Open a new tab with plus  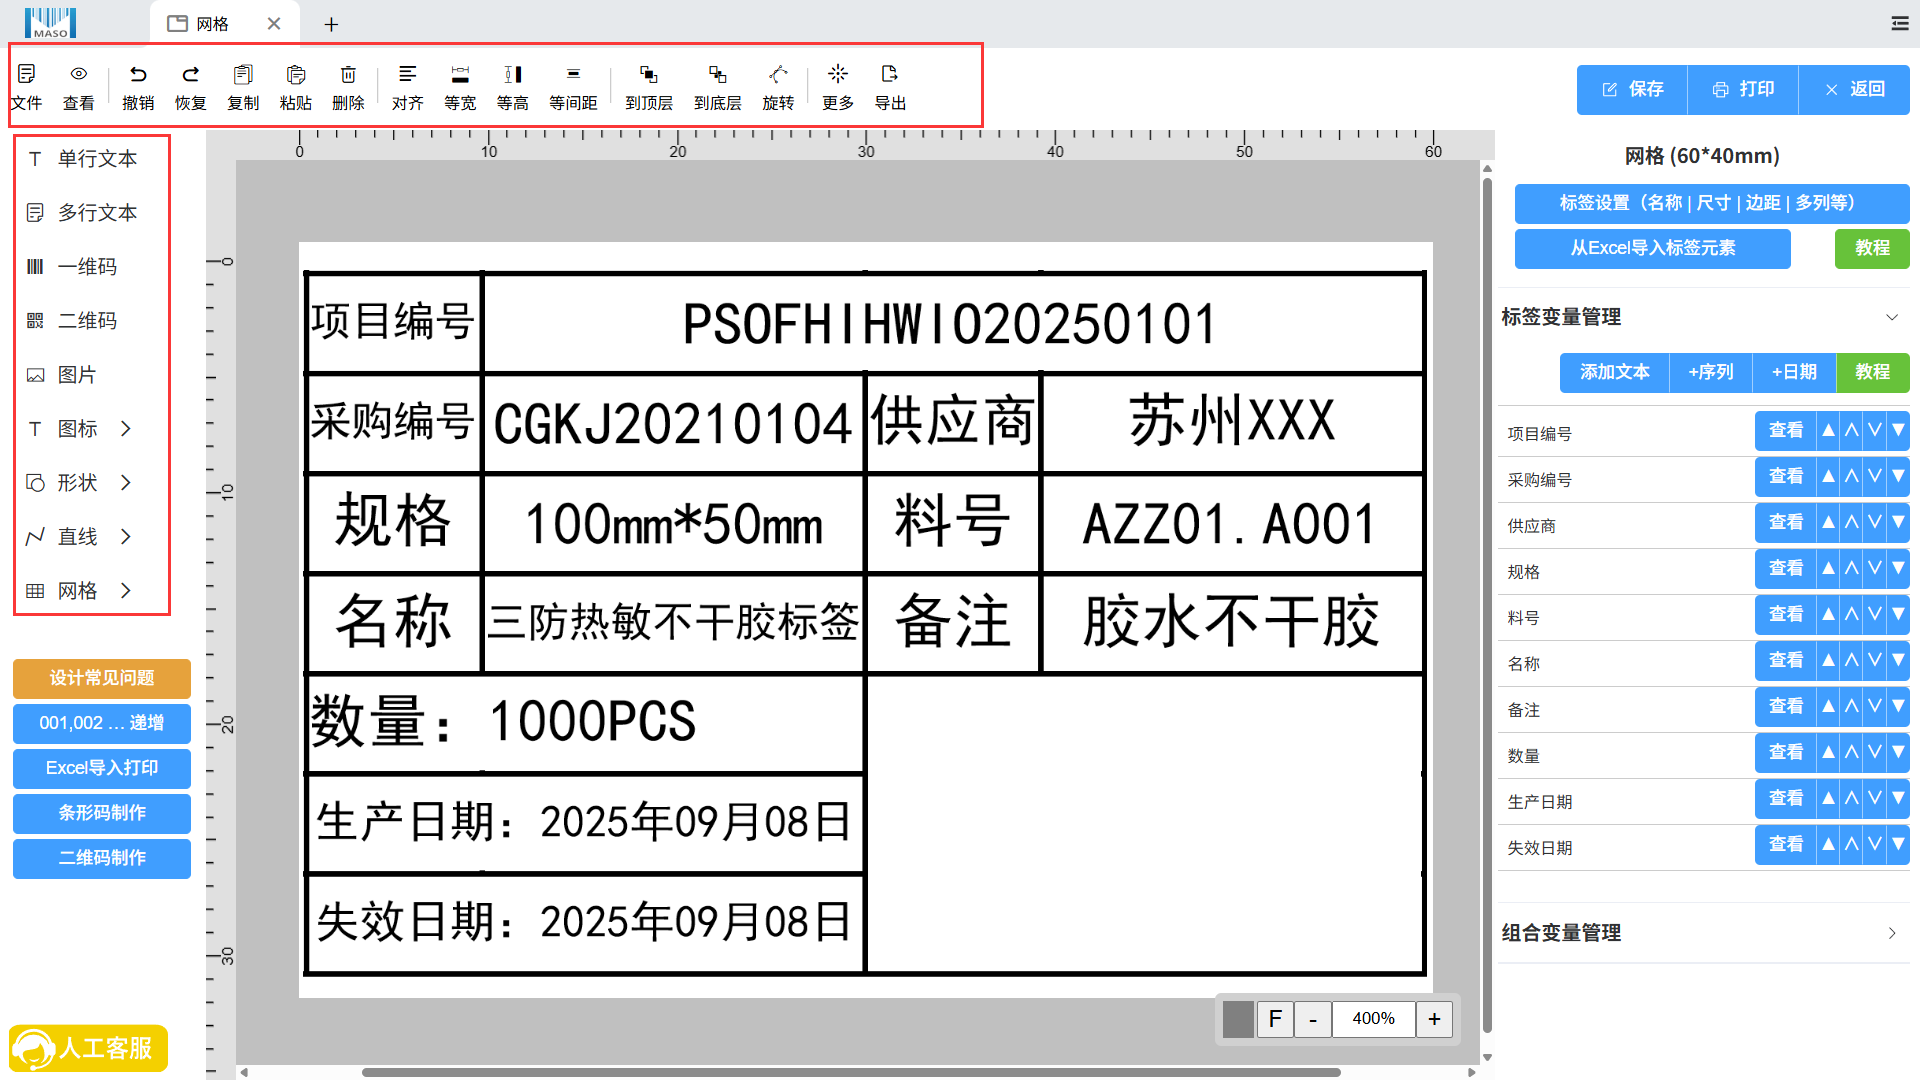click(331, 24)
